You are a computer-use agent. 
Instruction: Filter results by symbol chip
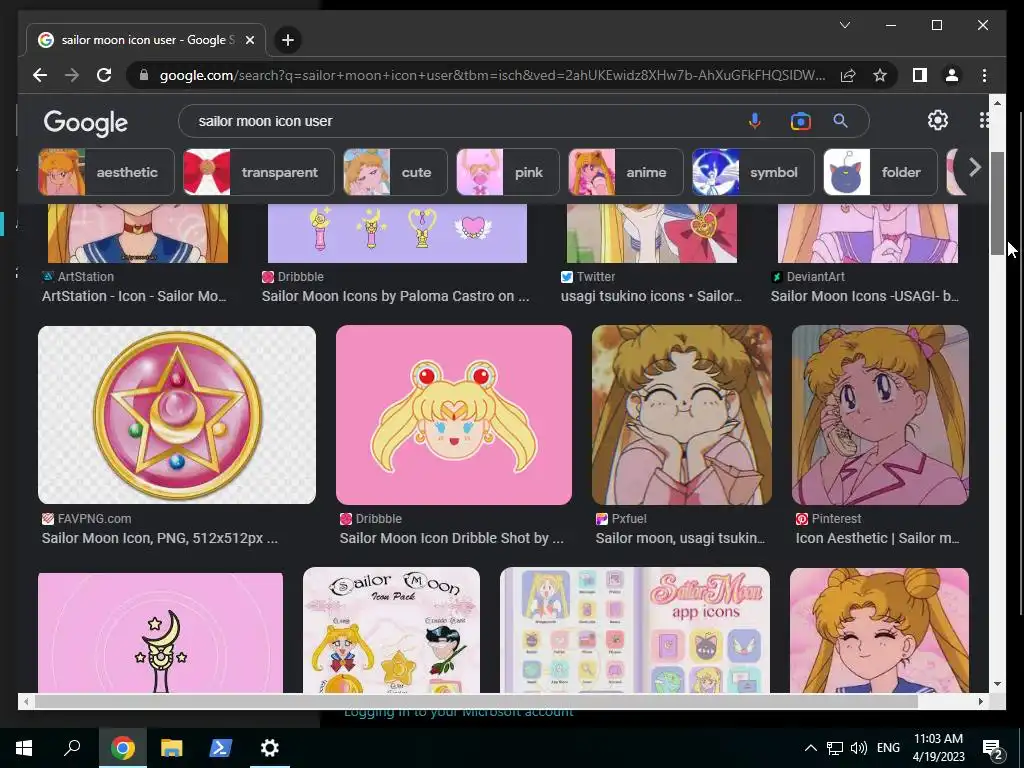753,172
